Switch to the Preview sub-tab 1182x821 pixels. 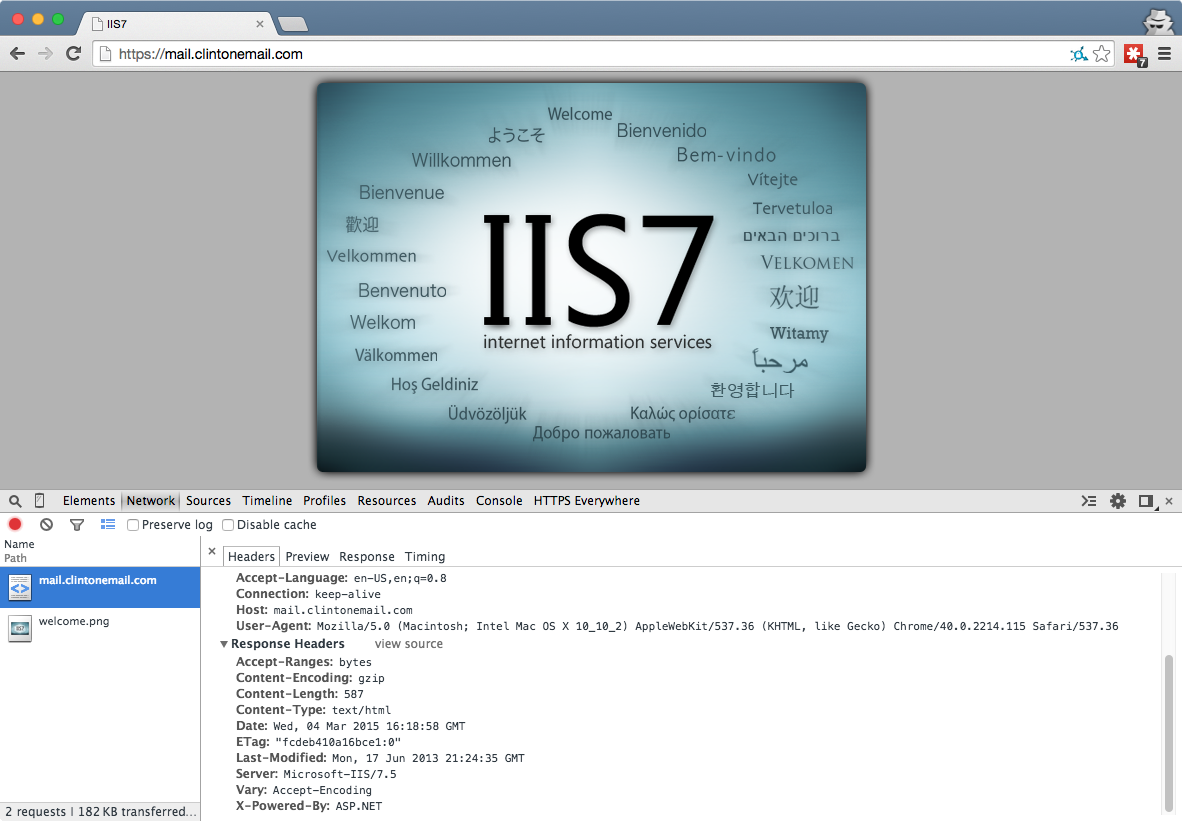308,556
